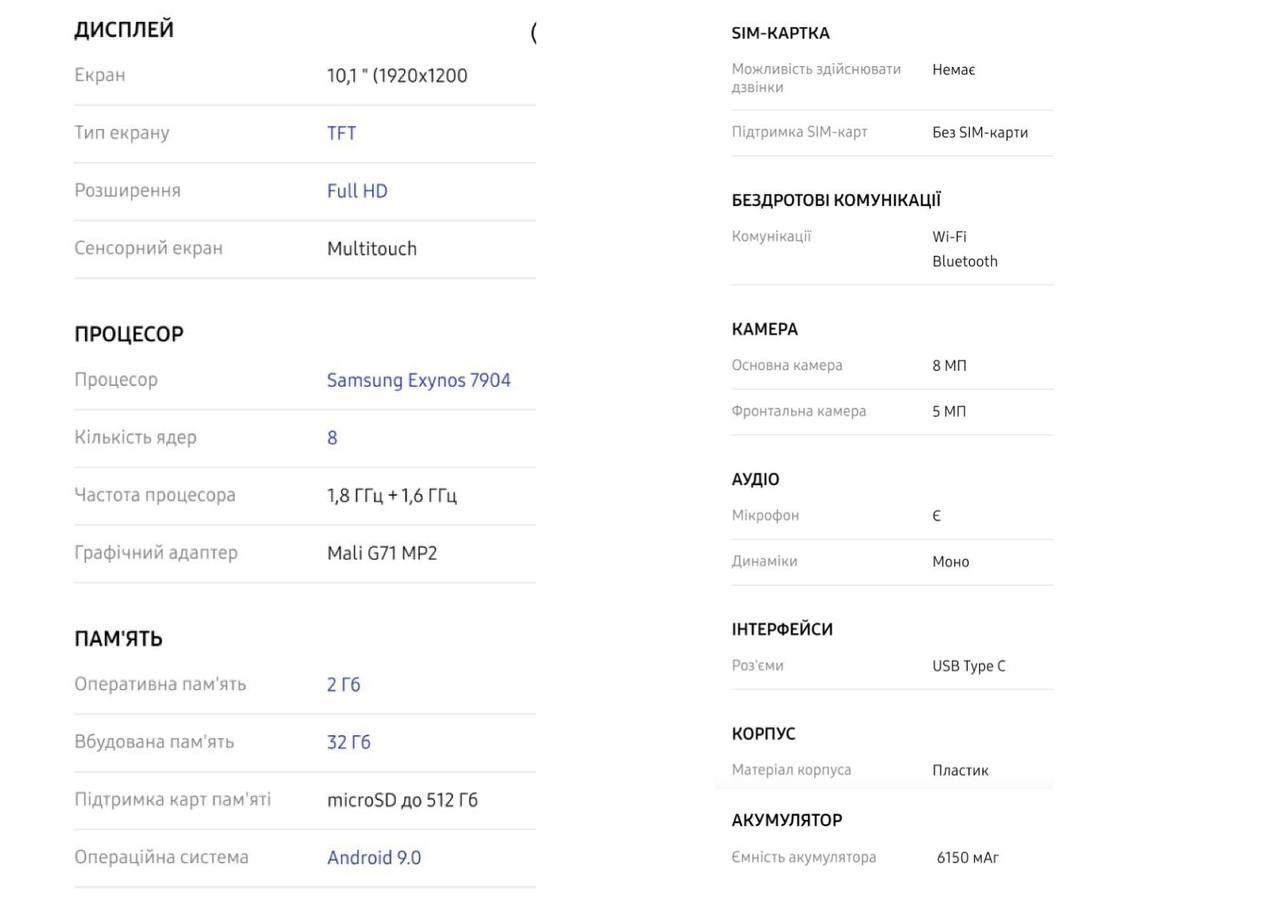Click the Samsung Exynos 7904 processor link
The image size is (1280, 904).
(418, 380)
